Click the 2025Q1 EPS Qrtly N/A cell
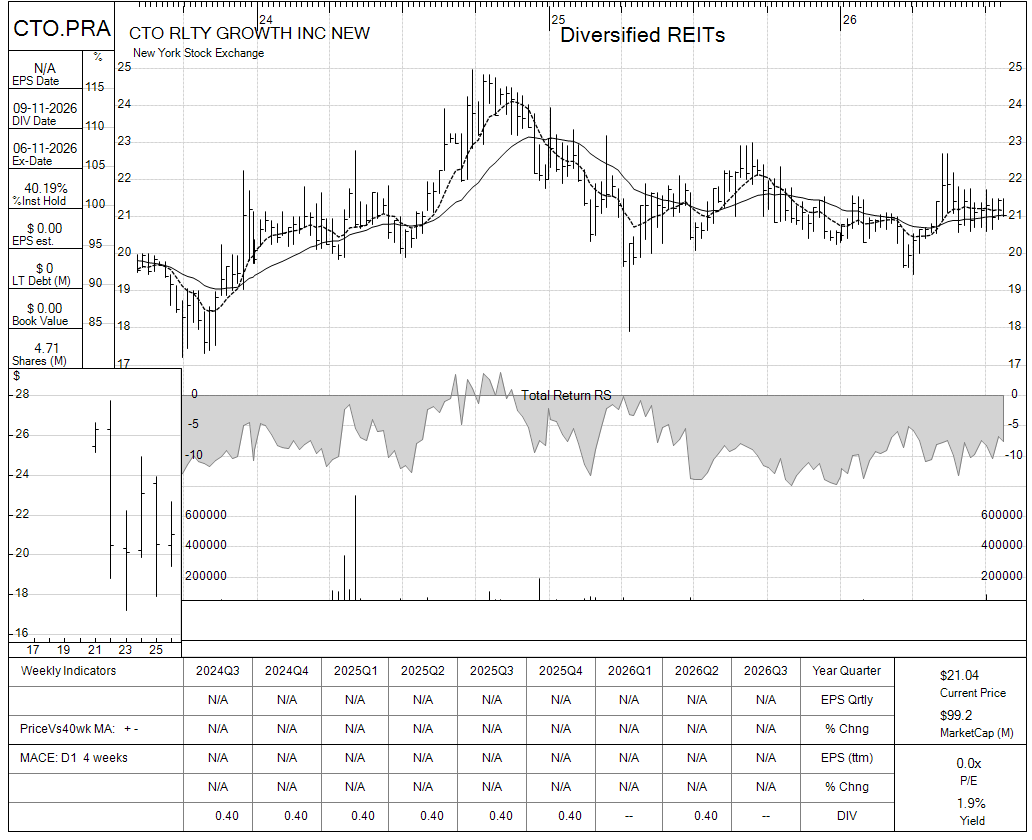1032x840 pixels. tap(355, 700)
